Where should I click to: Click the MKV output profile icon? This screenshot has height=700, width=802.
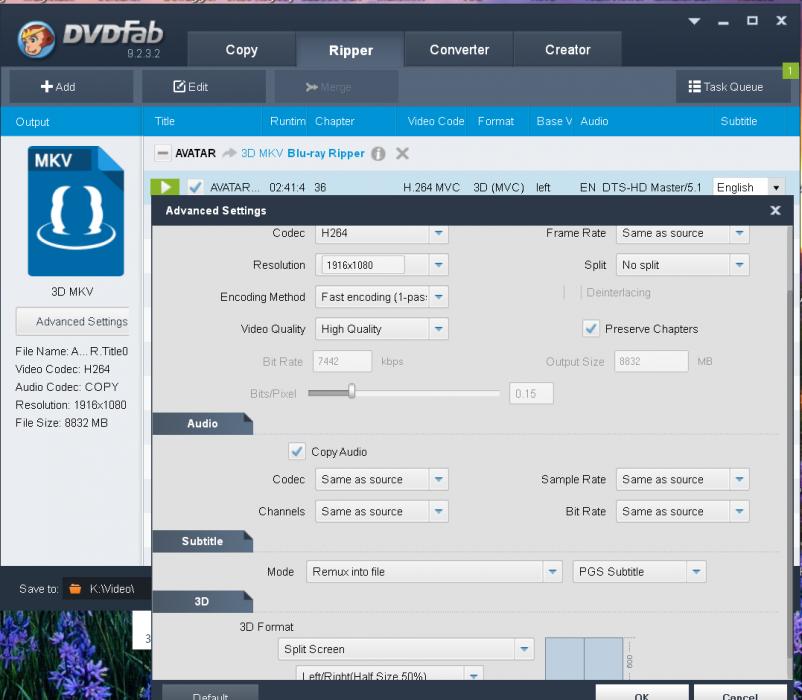pyautogui.click(x=76, y=211)
